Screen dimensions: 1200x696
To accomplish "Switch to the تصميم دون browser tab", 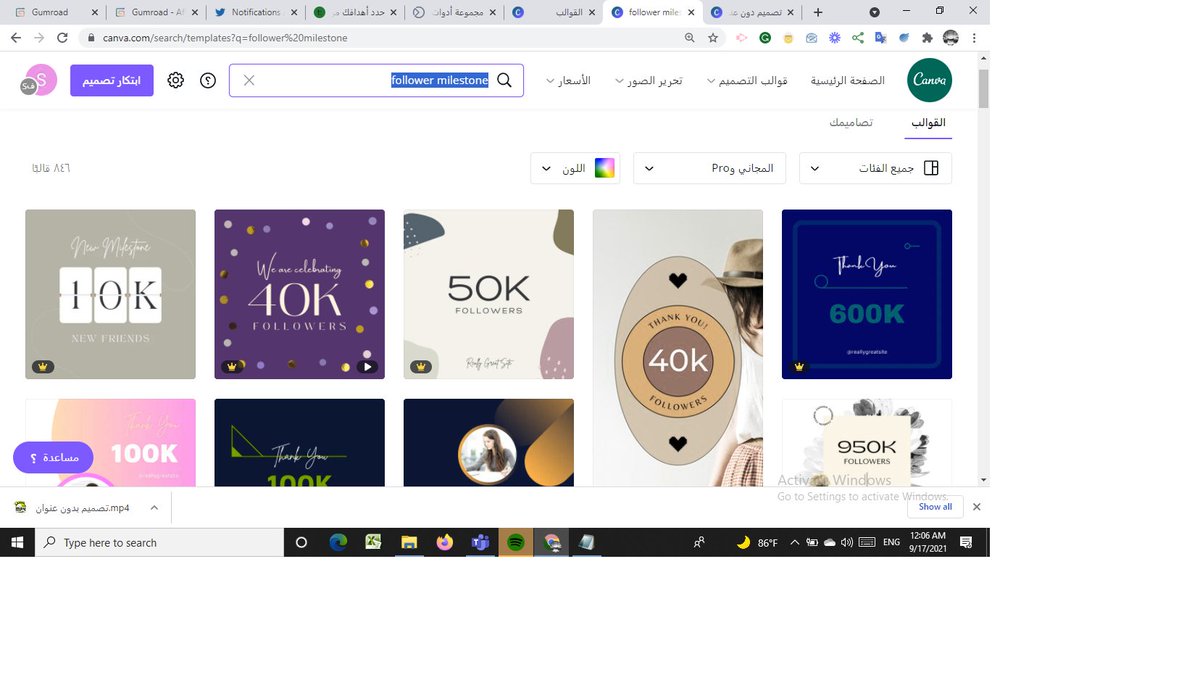I will pyautogui.click(x=753, y=12).
